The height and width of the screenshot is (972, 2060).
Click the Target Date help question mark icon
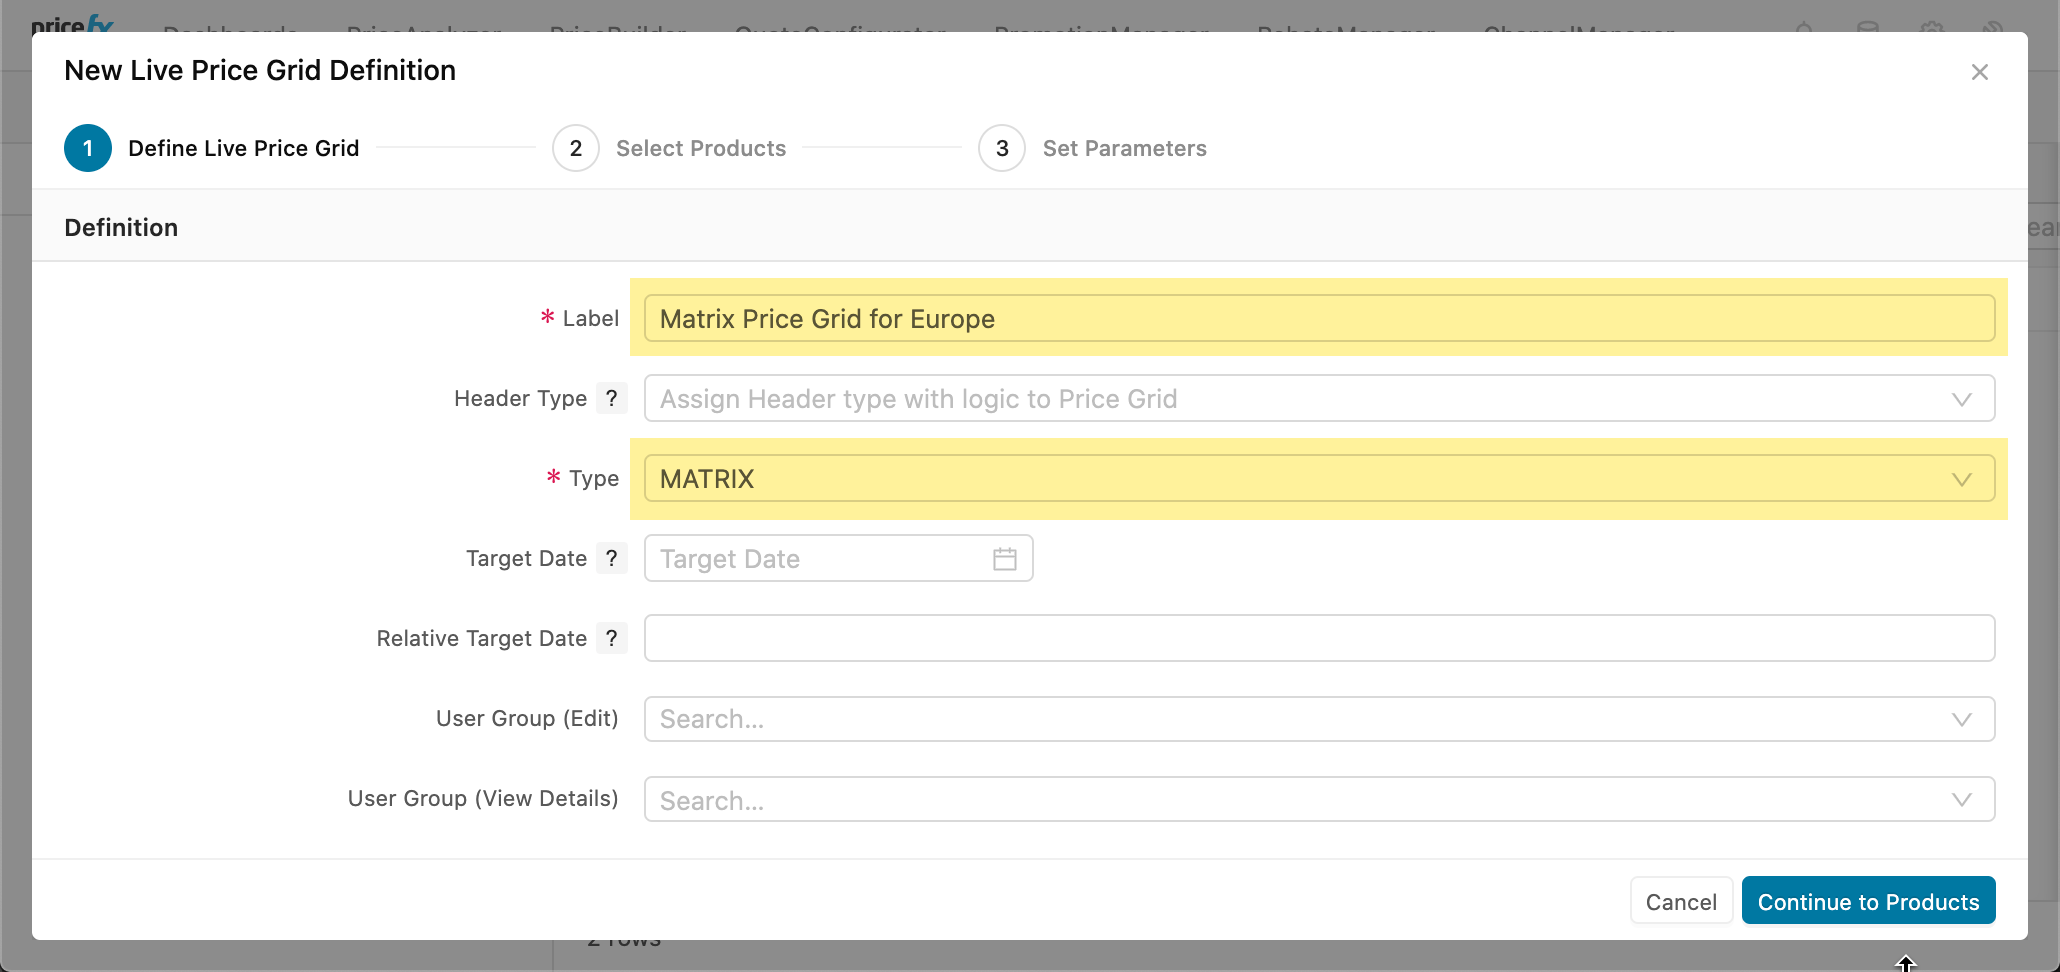click(611, 558)
